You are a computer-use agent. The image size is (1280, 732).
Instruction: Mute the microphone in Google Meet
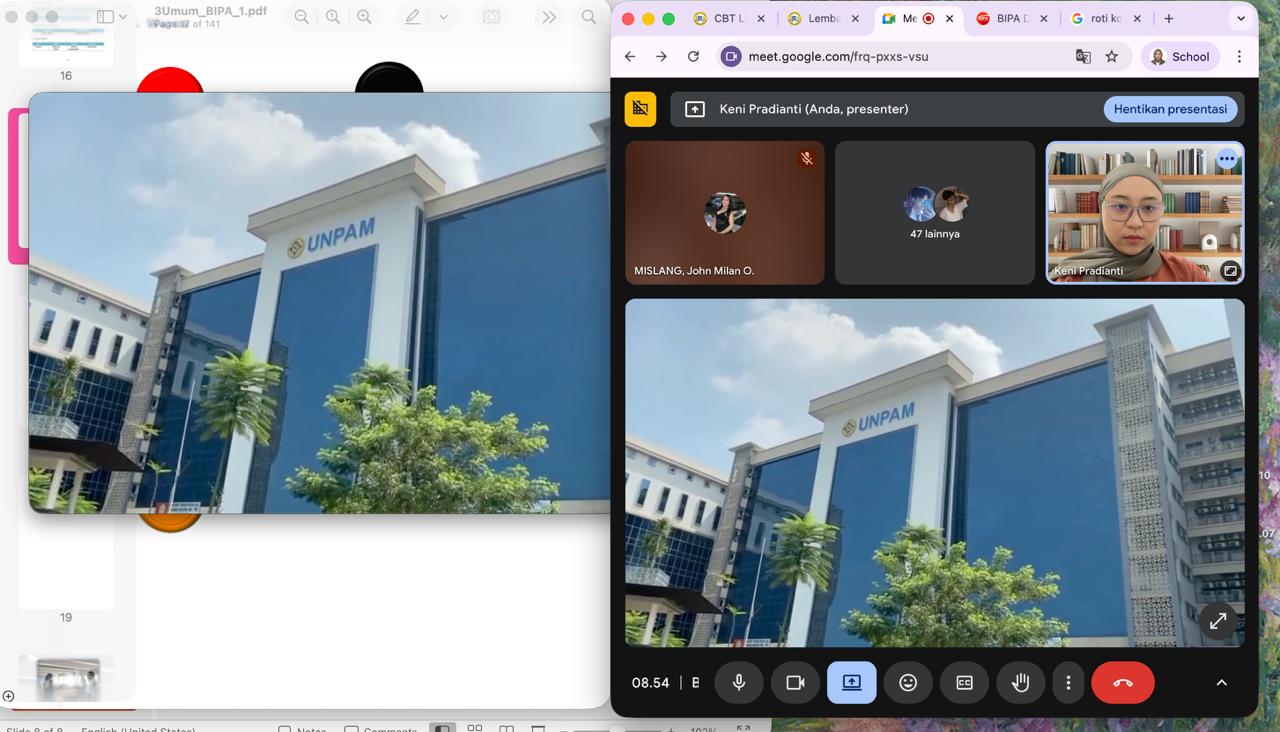[739, 683]
